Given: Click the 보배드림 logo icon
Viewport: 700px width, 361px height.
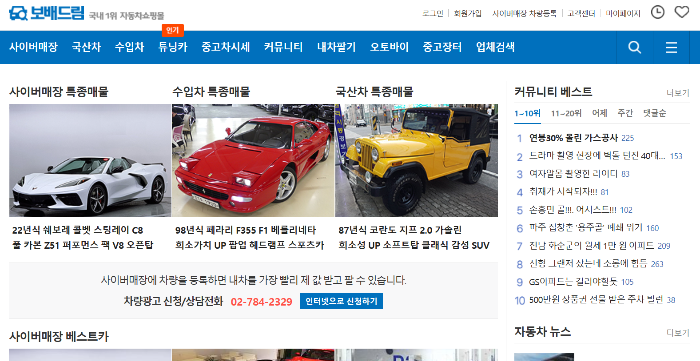Looking at the screenshot, I should pos(18,13).
